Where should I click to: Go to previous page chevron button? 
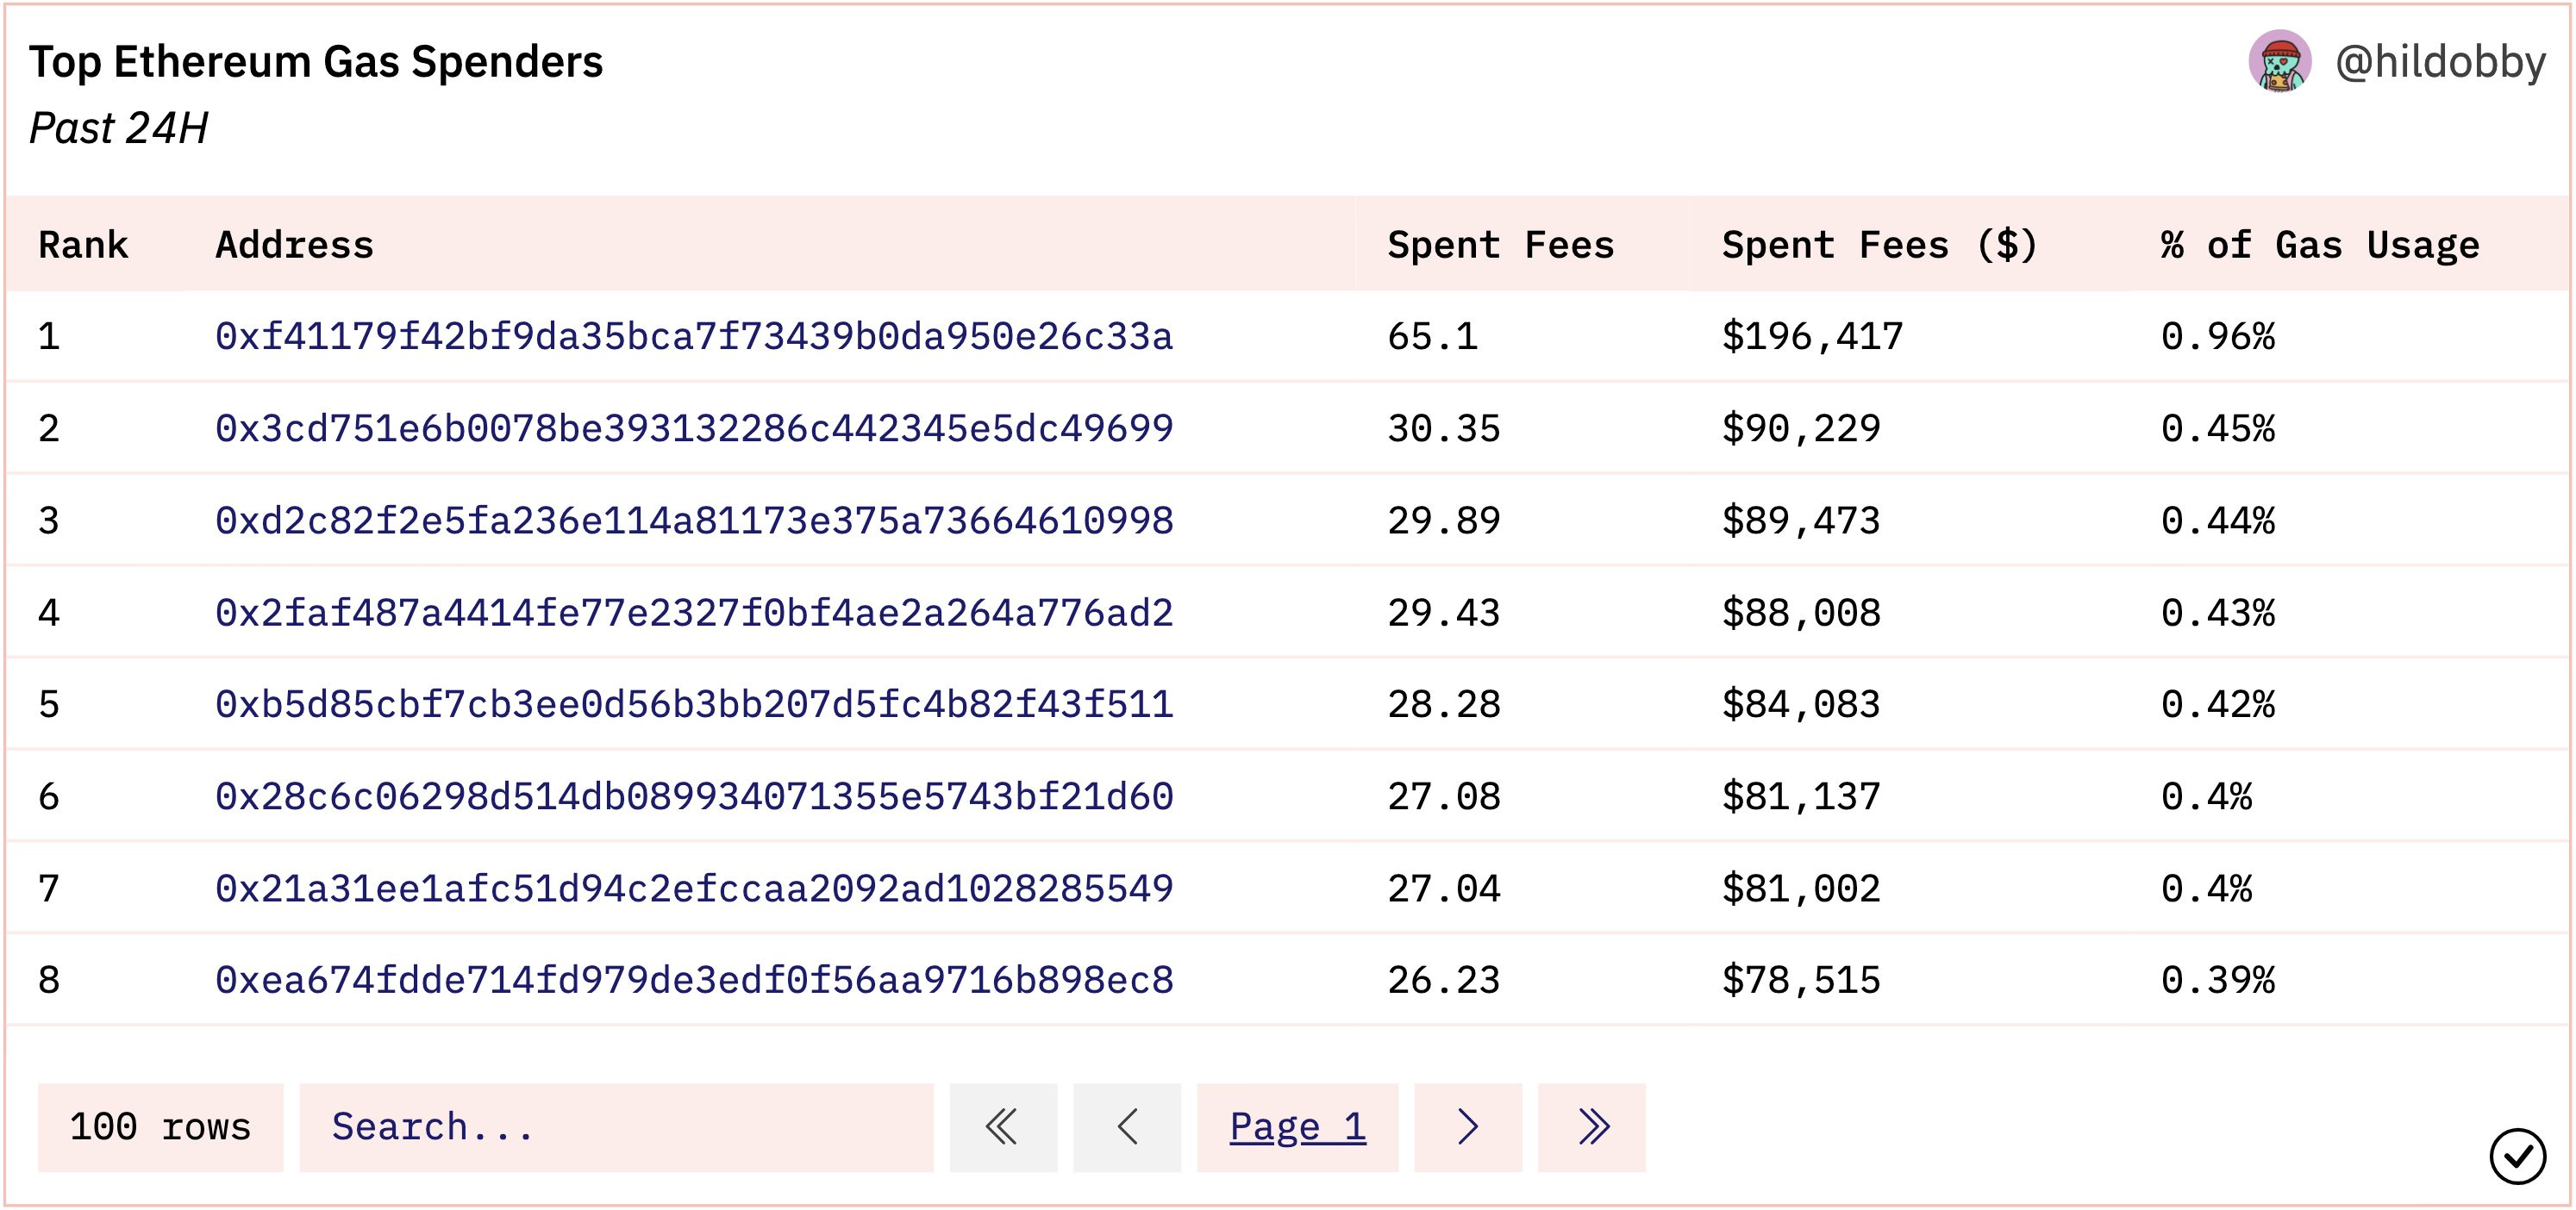(x=1127, y=1127)
